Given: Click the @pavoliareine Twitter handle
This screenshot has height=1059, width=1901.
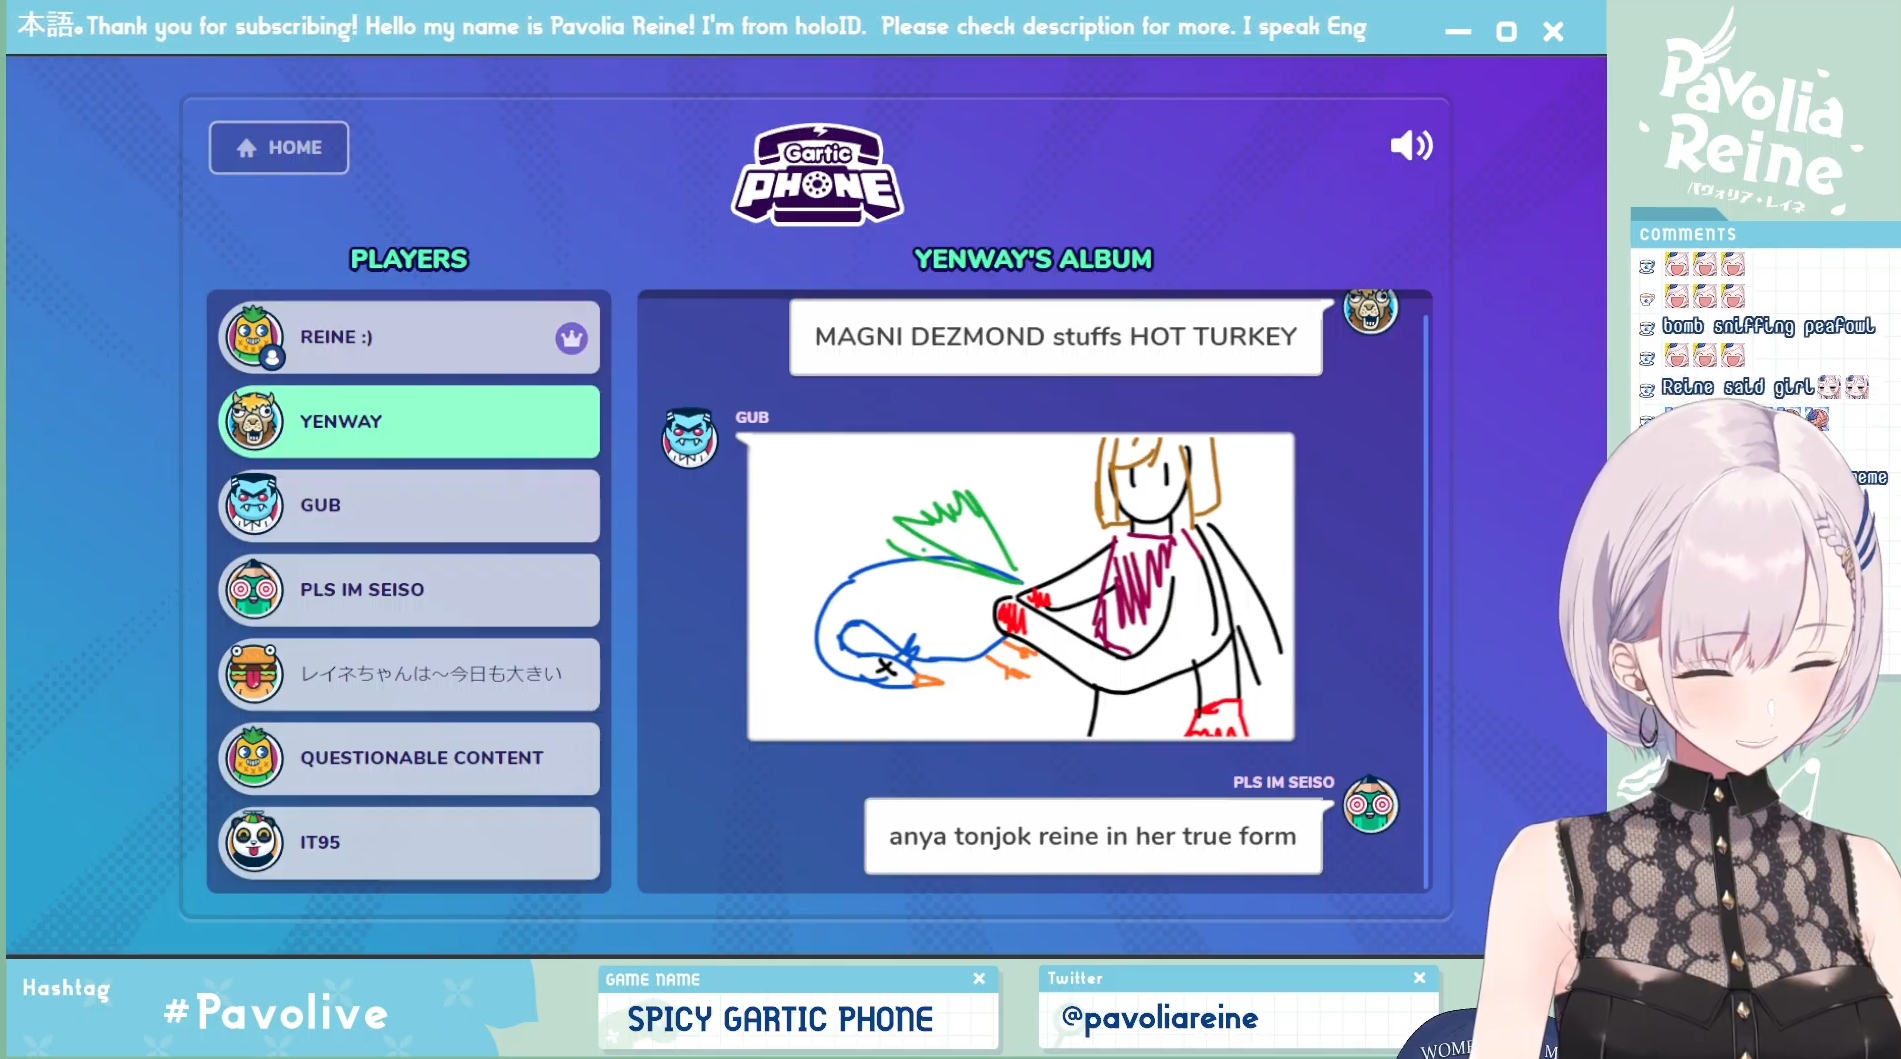Looking at the screenshot, I should (1159, 1018).
